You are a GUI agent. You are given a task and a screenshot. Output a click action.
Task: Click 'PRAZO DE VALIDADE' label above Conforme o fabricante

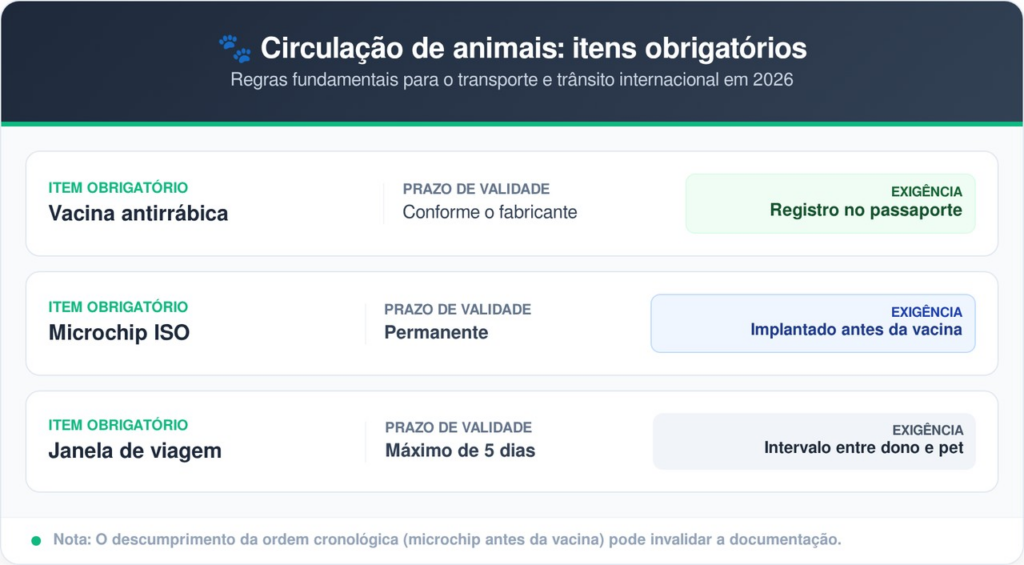coord(476,189)
